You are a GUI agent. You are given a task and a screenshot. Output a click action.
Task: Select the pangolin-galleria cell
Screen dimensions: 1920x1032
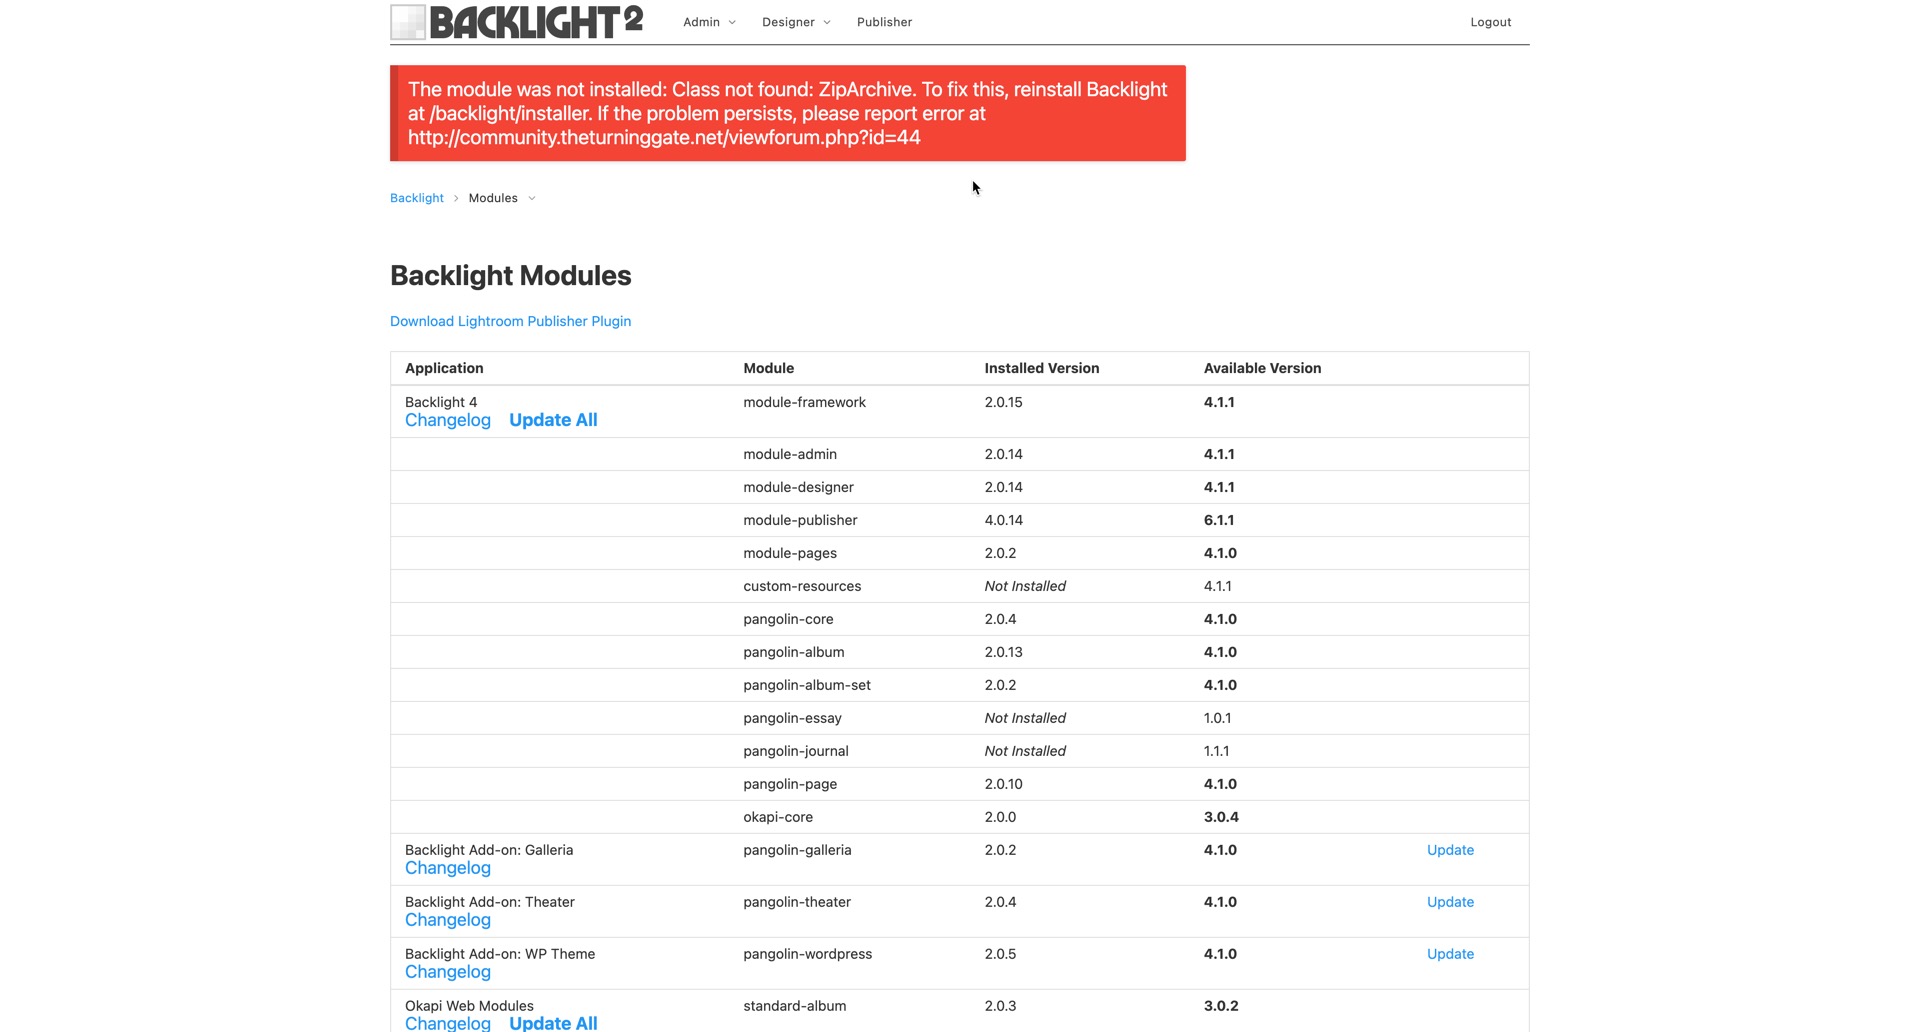point(797,850)
